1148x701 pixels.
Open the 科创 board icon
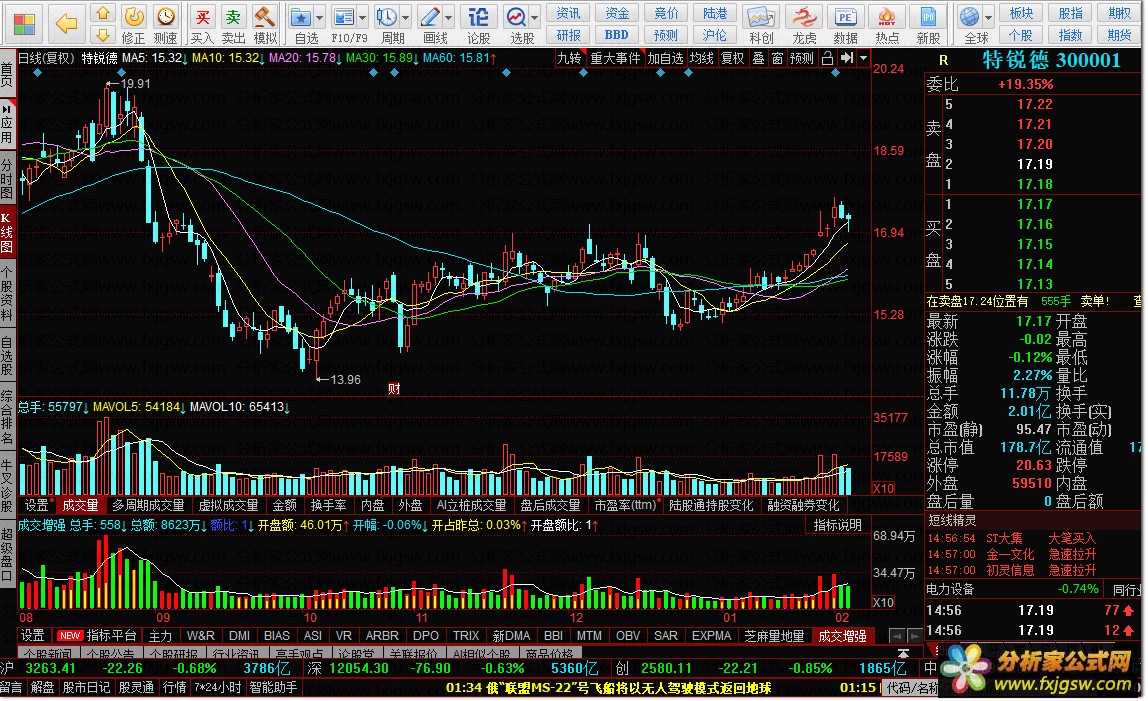761,23
